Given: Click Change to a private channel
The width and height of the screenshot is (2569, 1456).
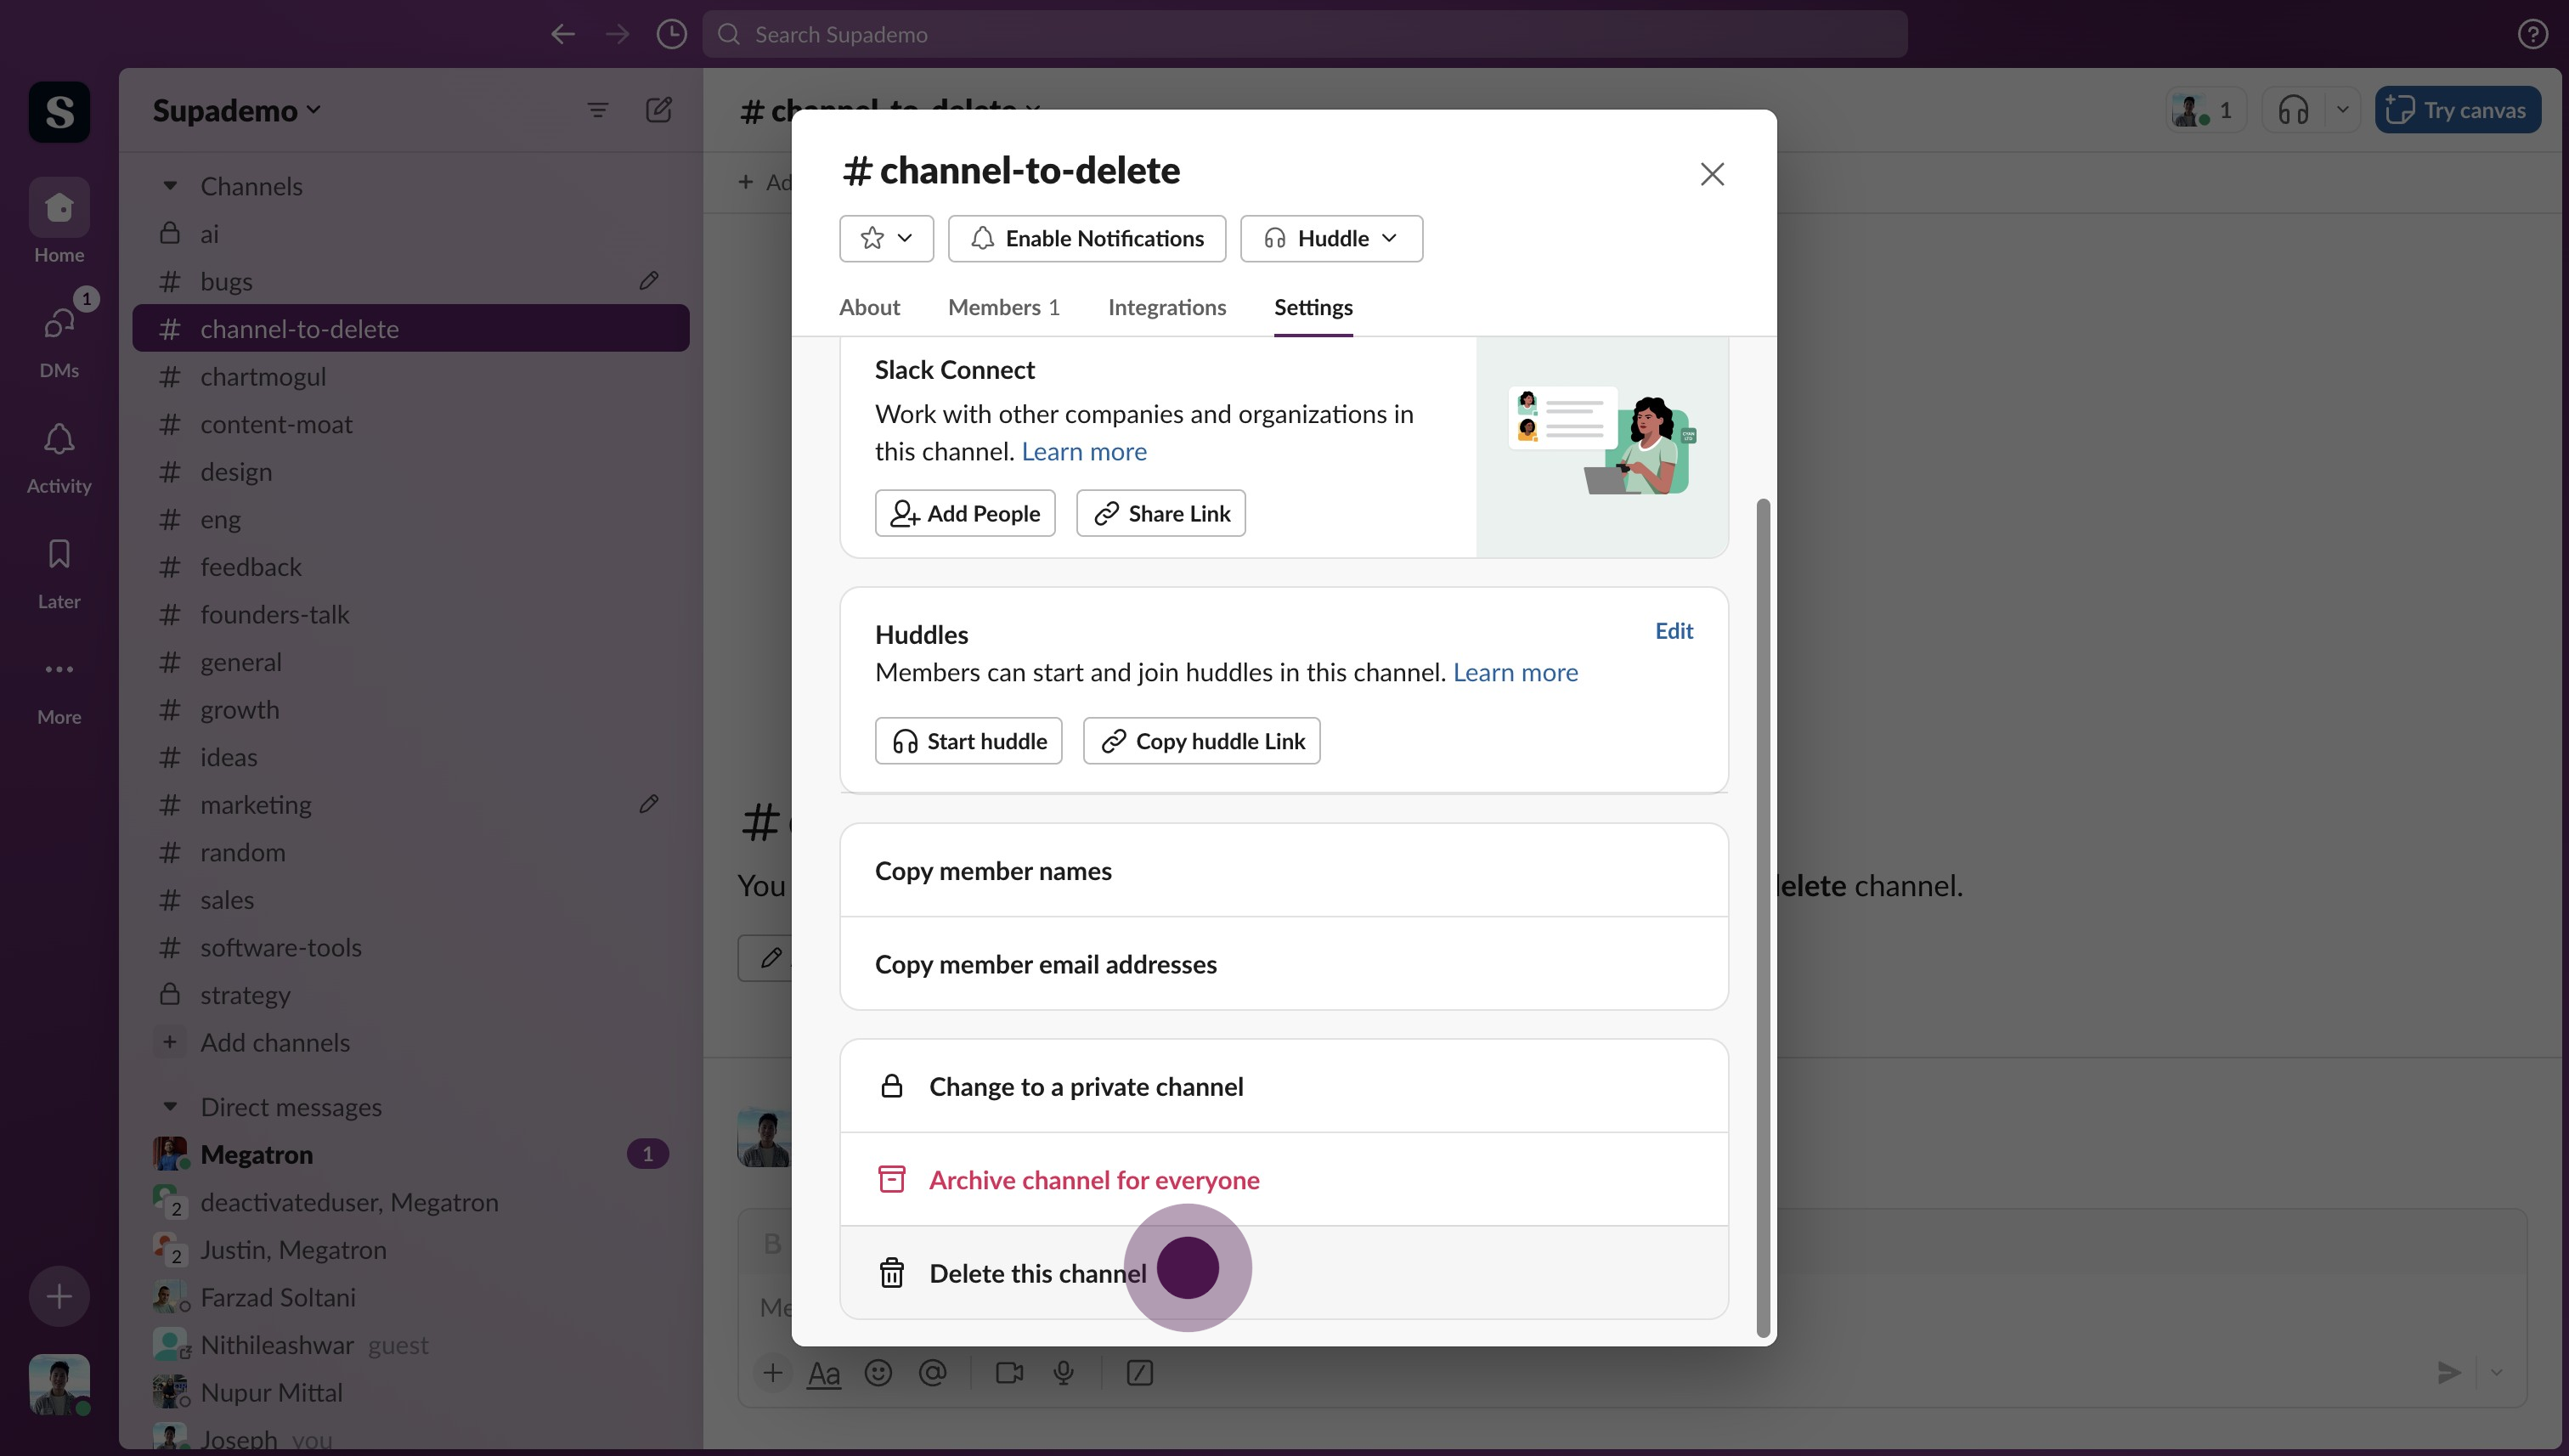Looking at the screenshot, I should point(1284,1086).
